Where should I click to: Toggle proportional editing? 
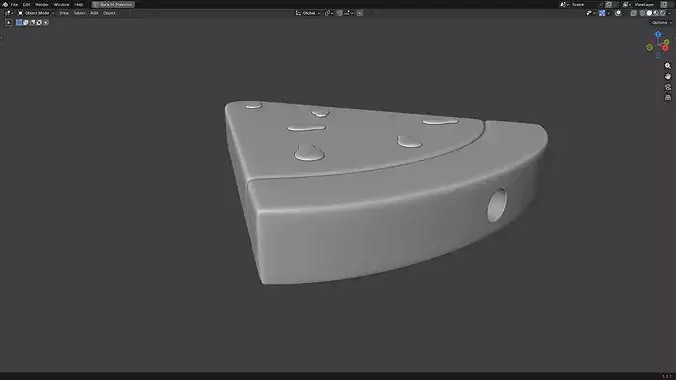[x=360, y=13]
